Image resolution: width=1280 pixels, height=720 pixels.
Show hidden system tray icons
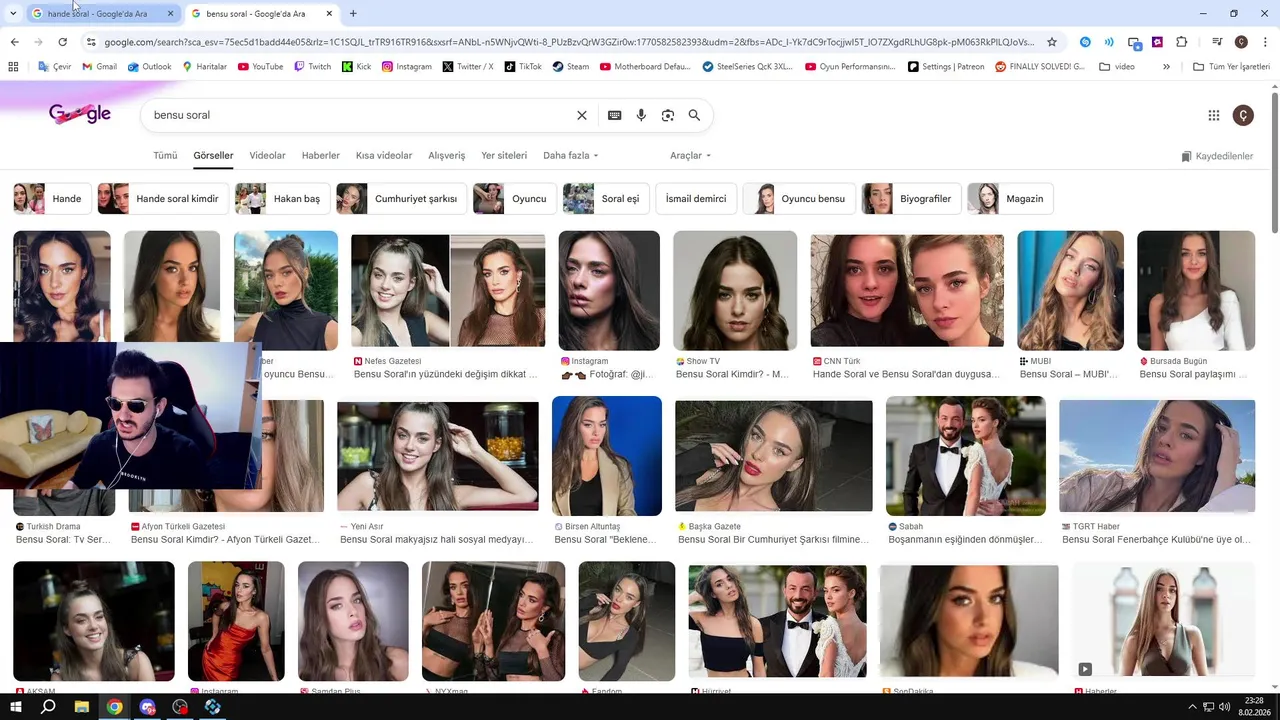pyautogui.click(x=1192, y=707)
